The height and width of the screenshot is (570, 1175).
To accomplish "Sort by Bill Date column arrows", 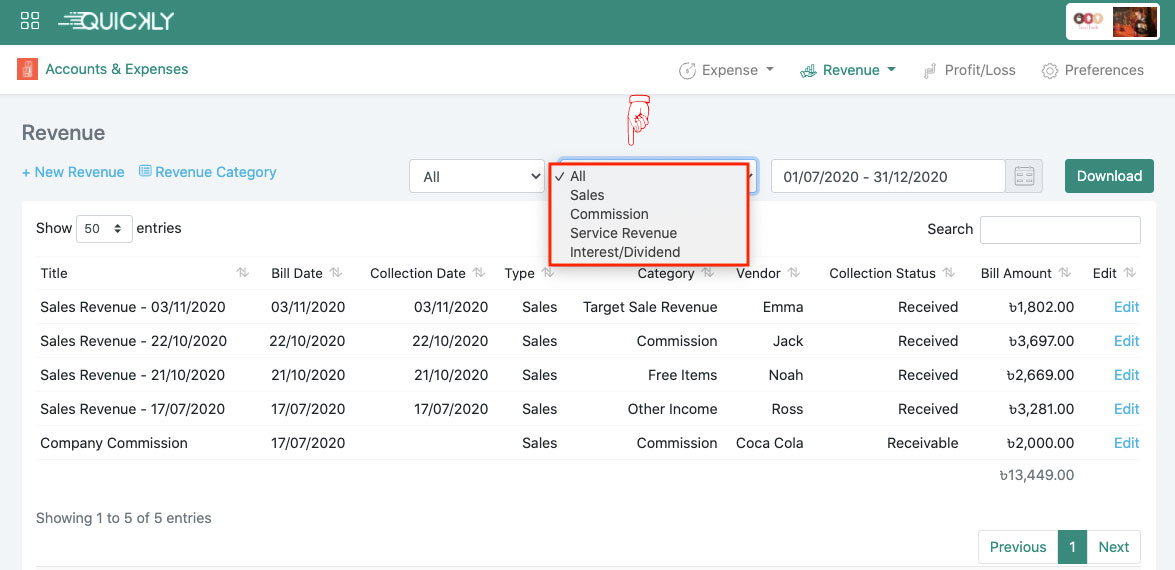I will 336,273.
